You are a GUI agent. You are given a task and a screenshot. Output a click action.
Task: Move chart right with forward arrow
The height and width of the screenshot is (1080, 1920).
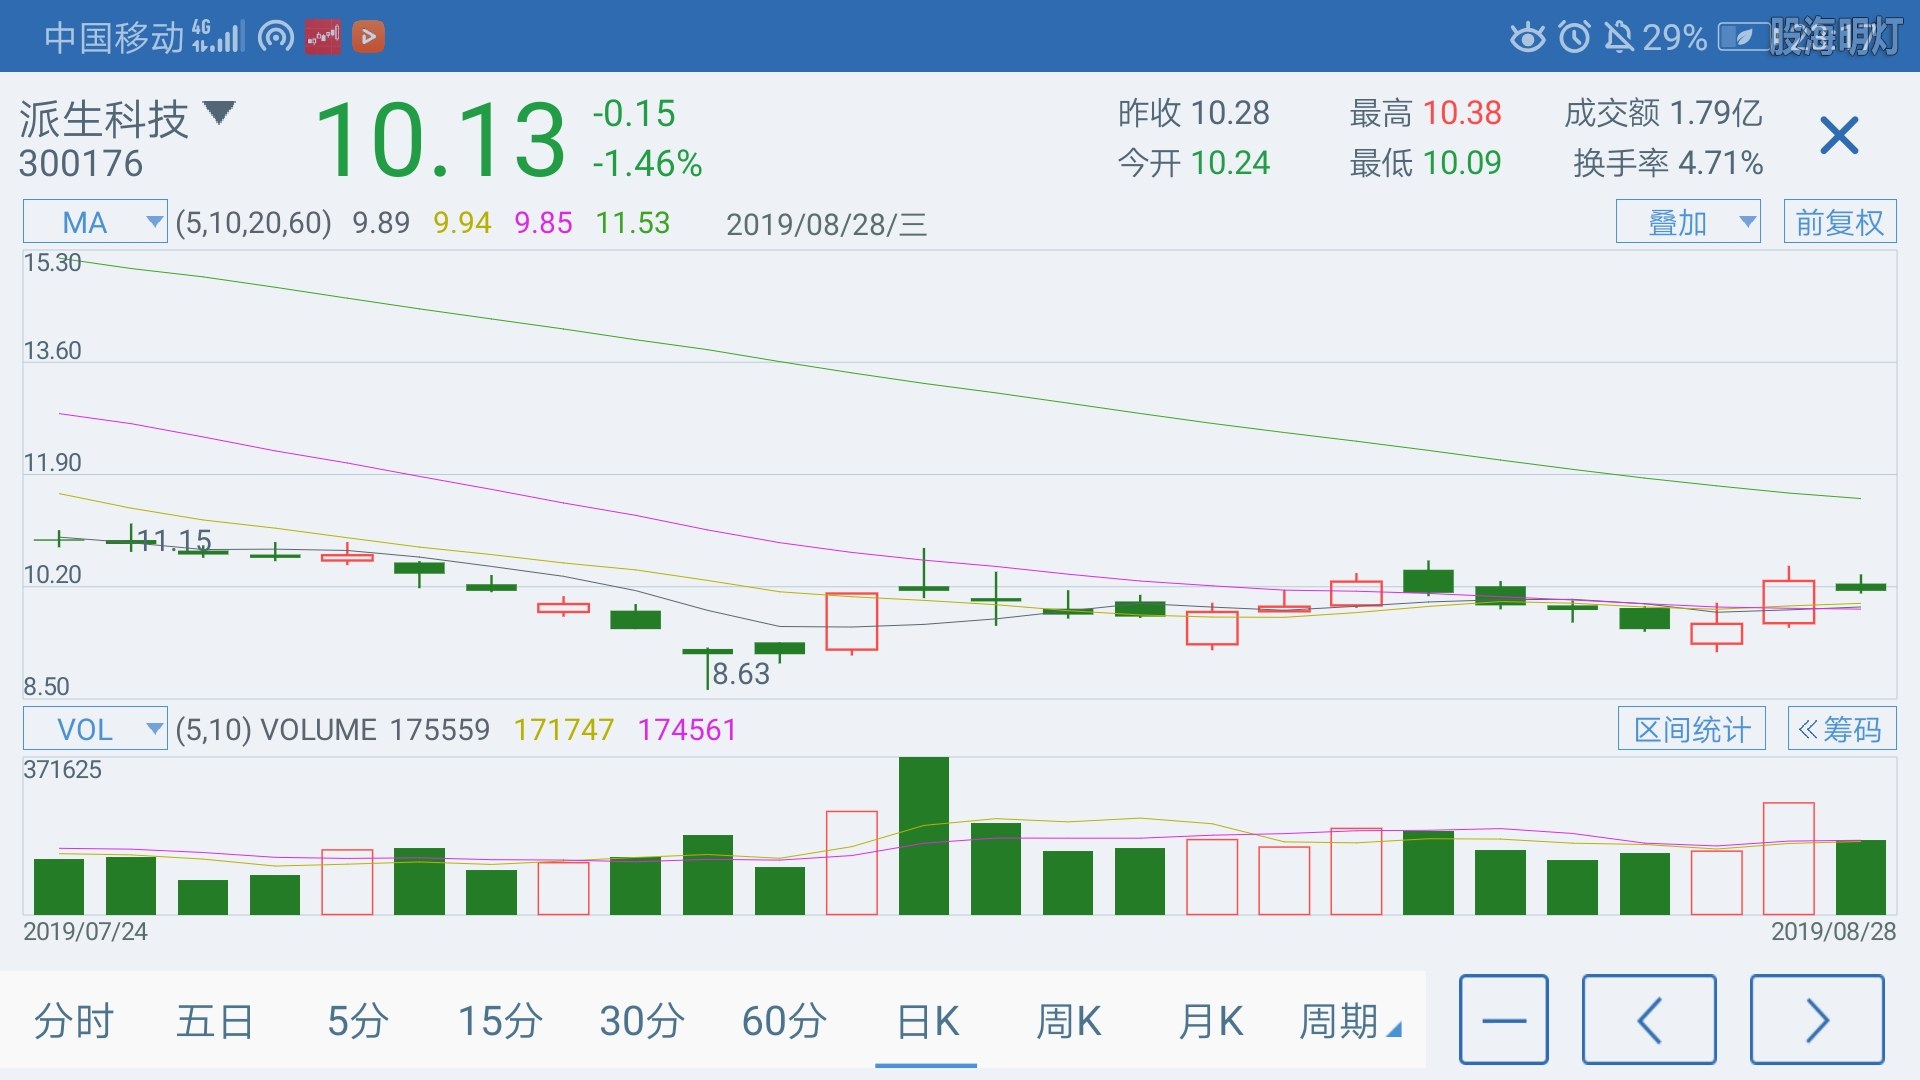point(1817,1020)
